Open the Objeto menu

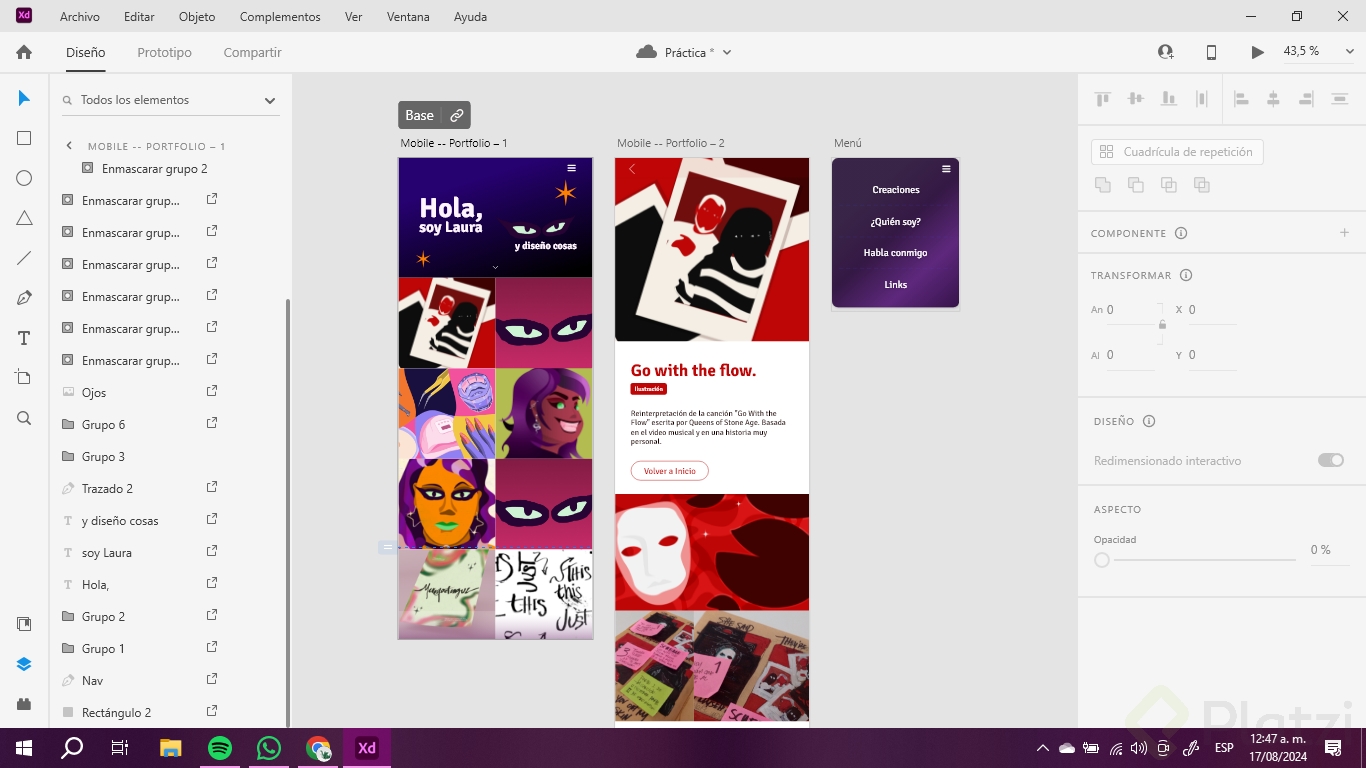[197, 17]
